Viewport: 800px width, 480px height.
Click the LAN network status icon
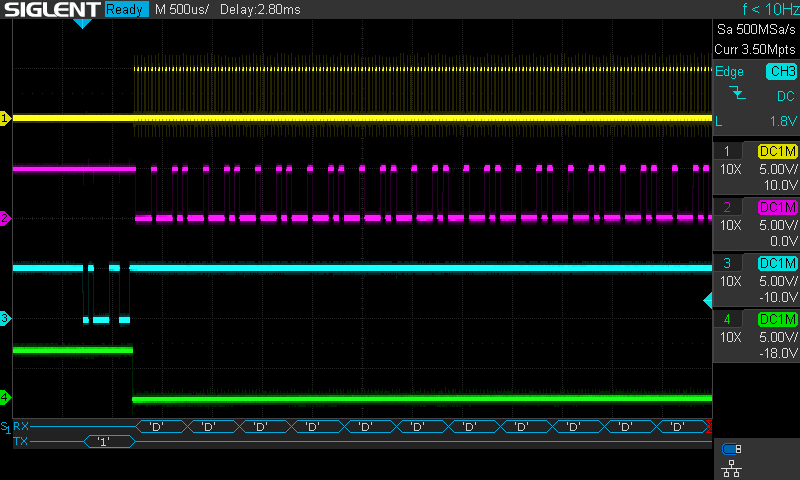point(731,467)
